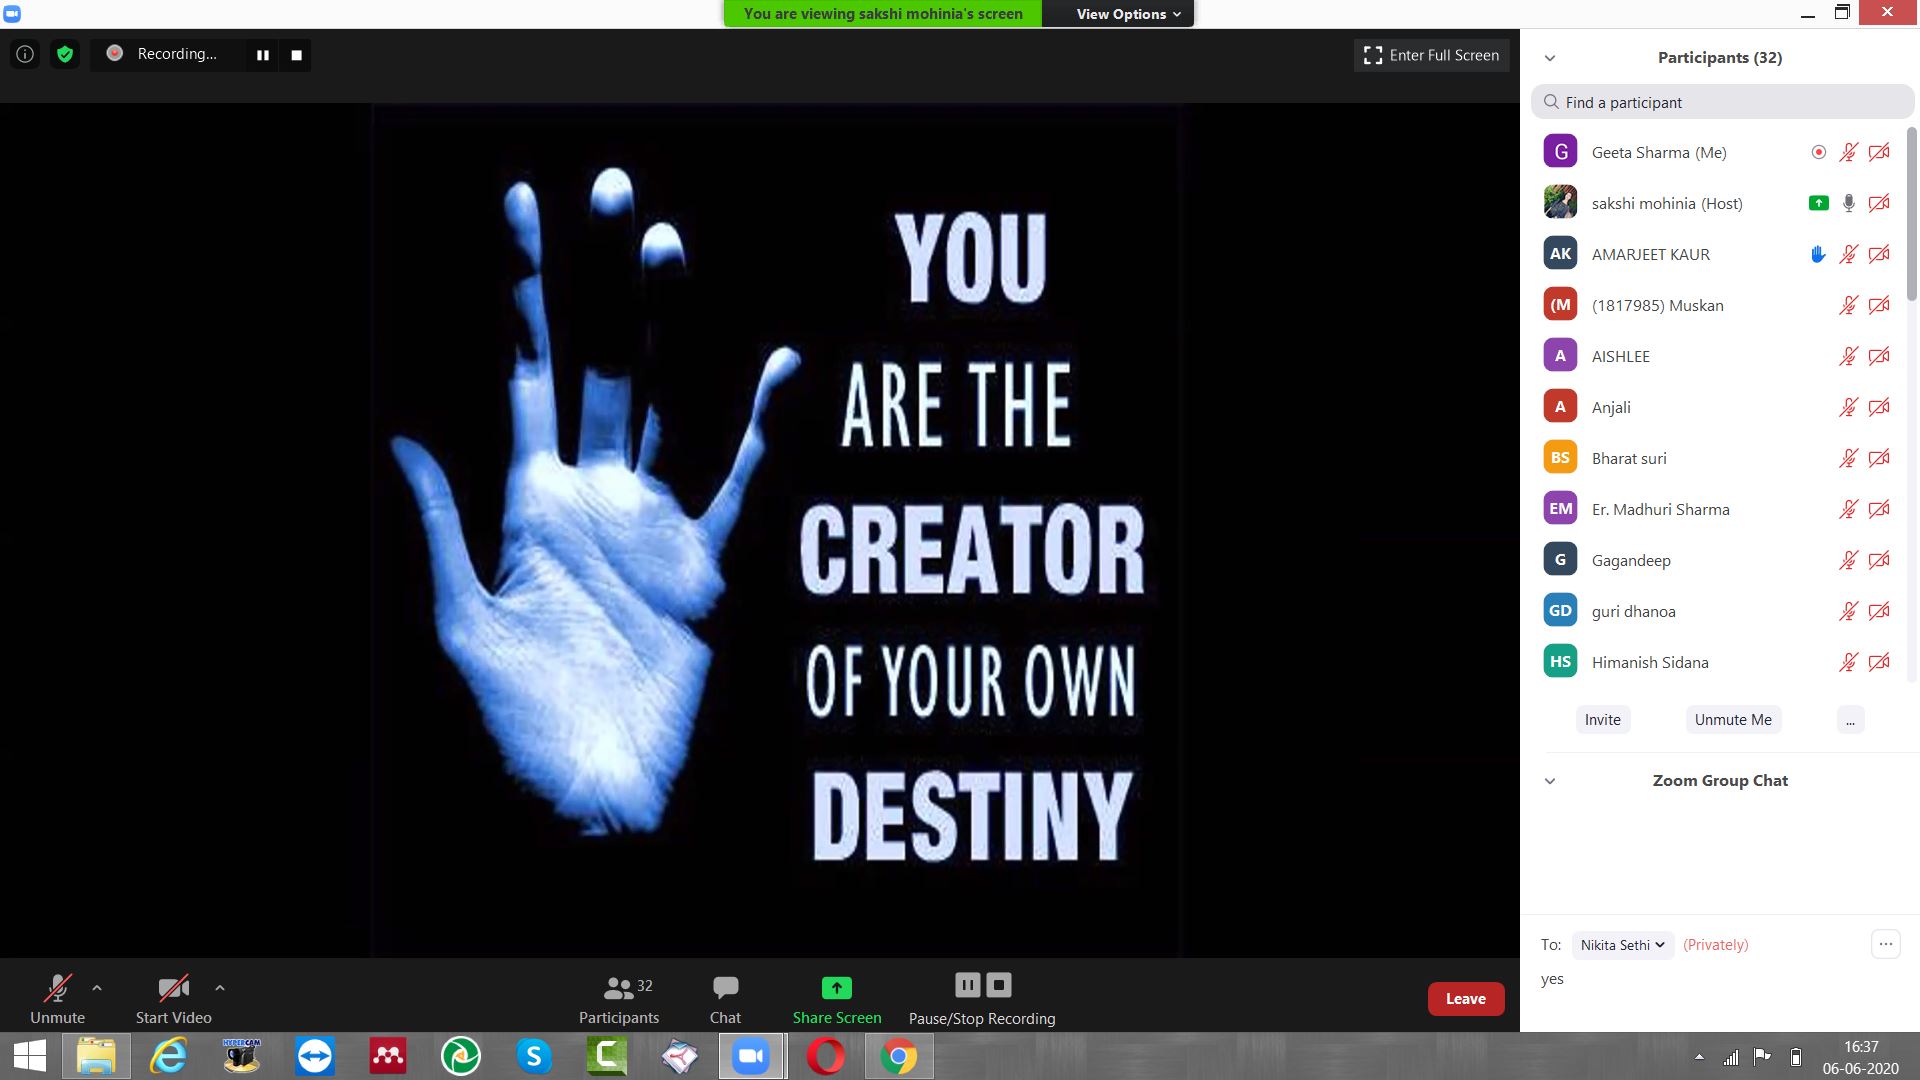This screenshot has width=1920, height=1080.
Task: Open chat more options ellipsis button
Action: 1885,944
